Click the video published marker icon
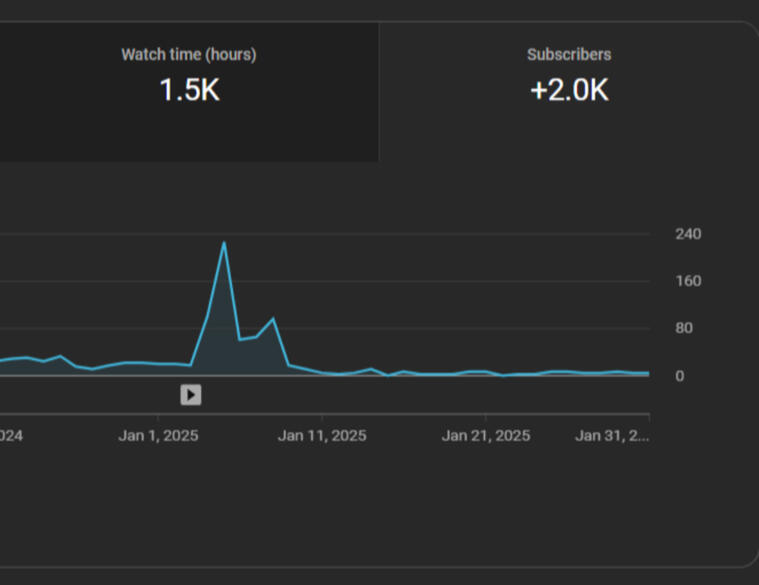The image size is (759, 585). click(x=191, y=395)
